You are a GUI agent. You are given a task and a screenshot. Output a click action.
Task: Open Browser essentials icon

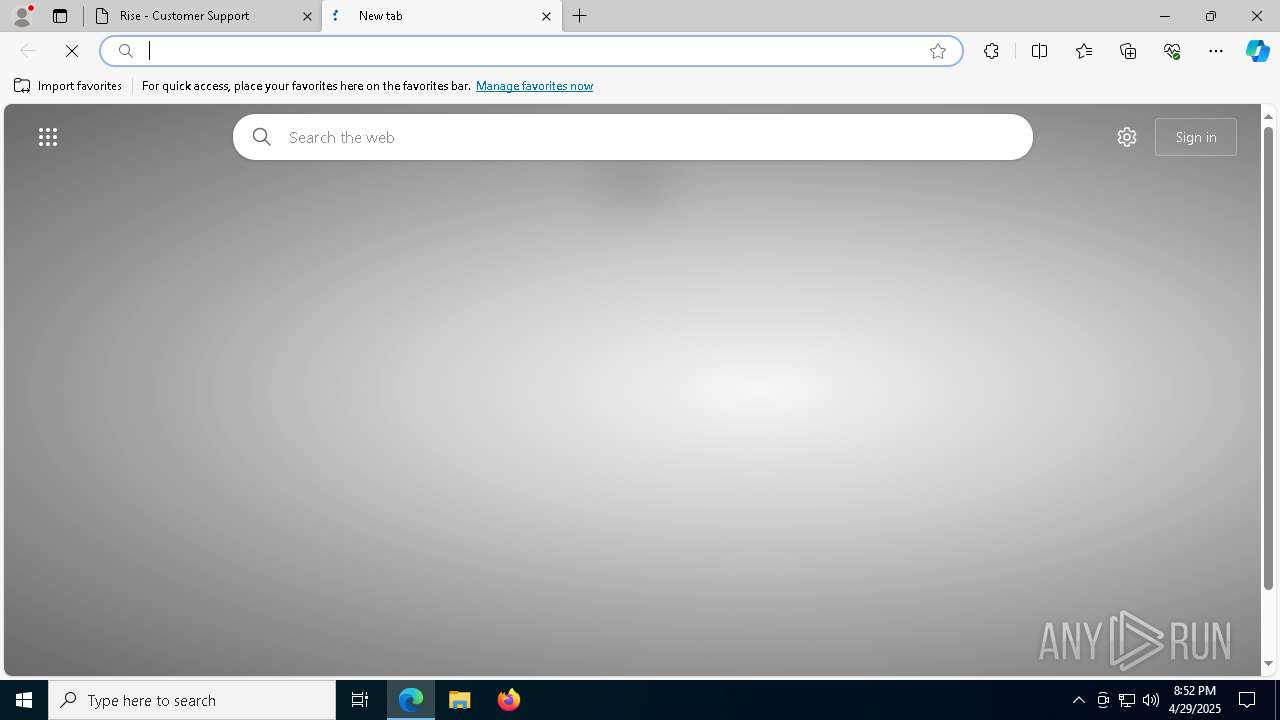point(1172,51)
